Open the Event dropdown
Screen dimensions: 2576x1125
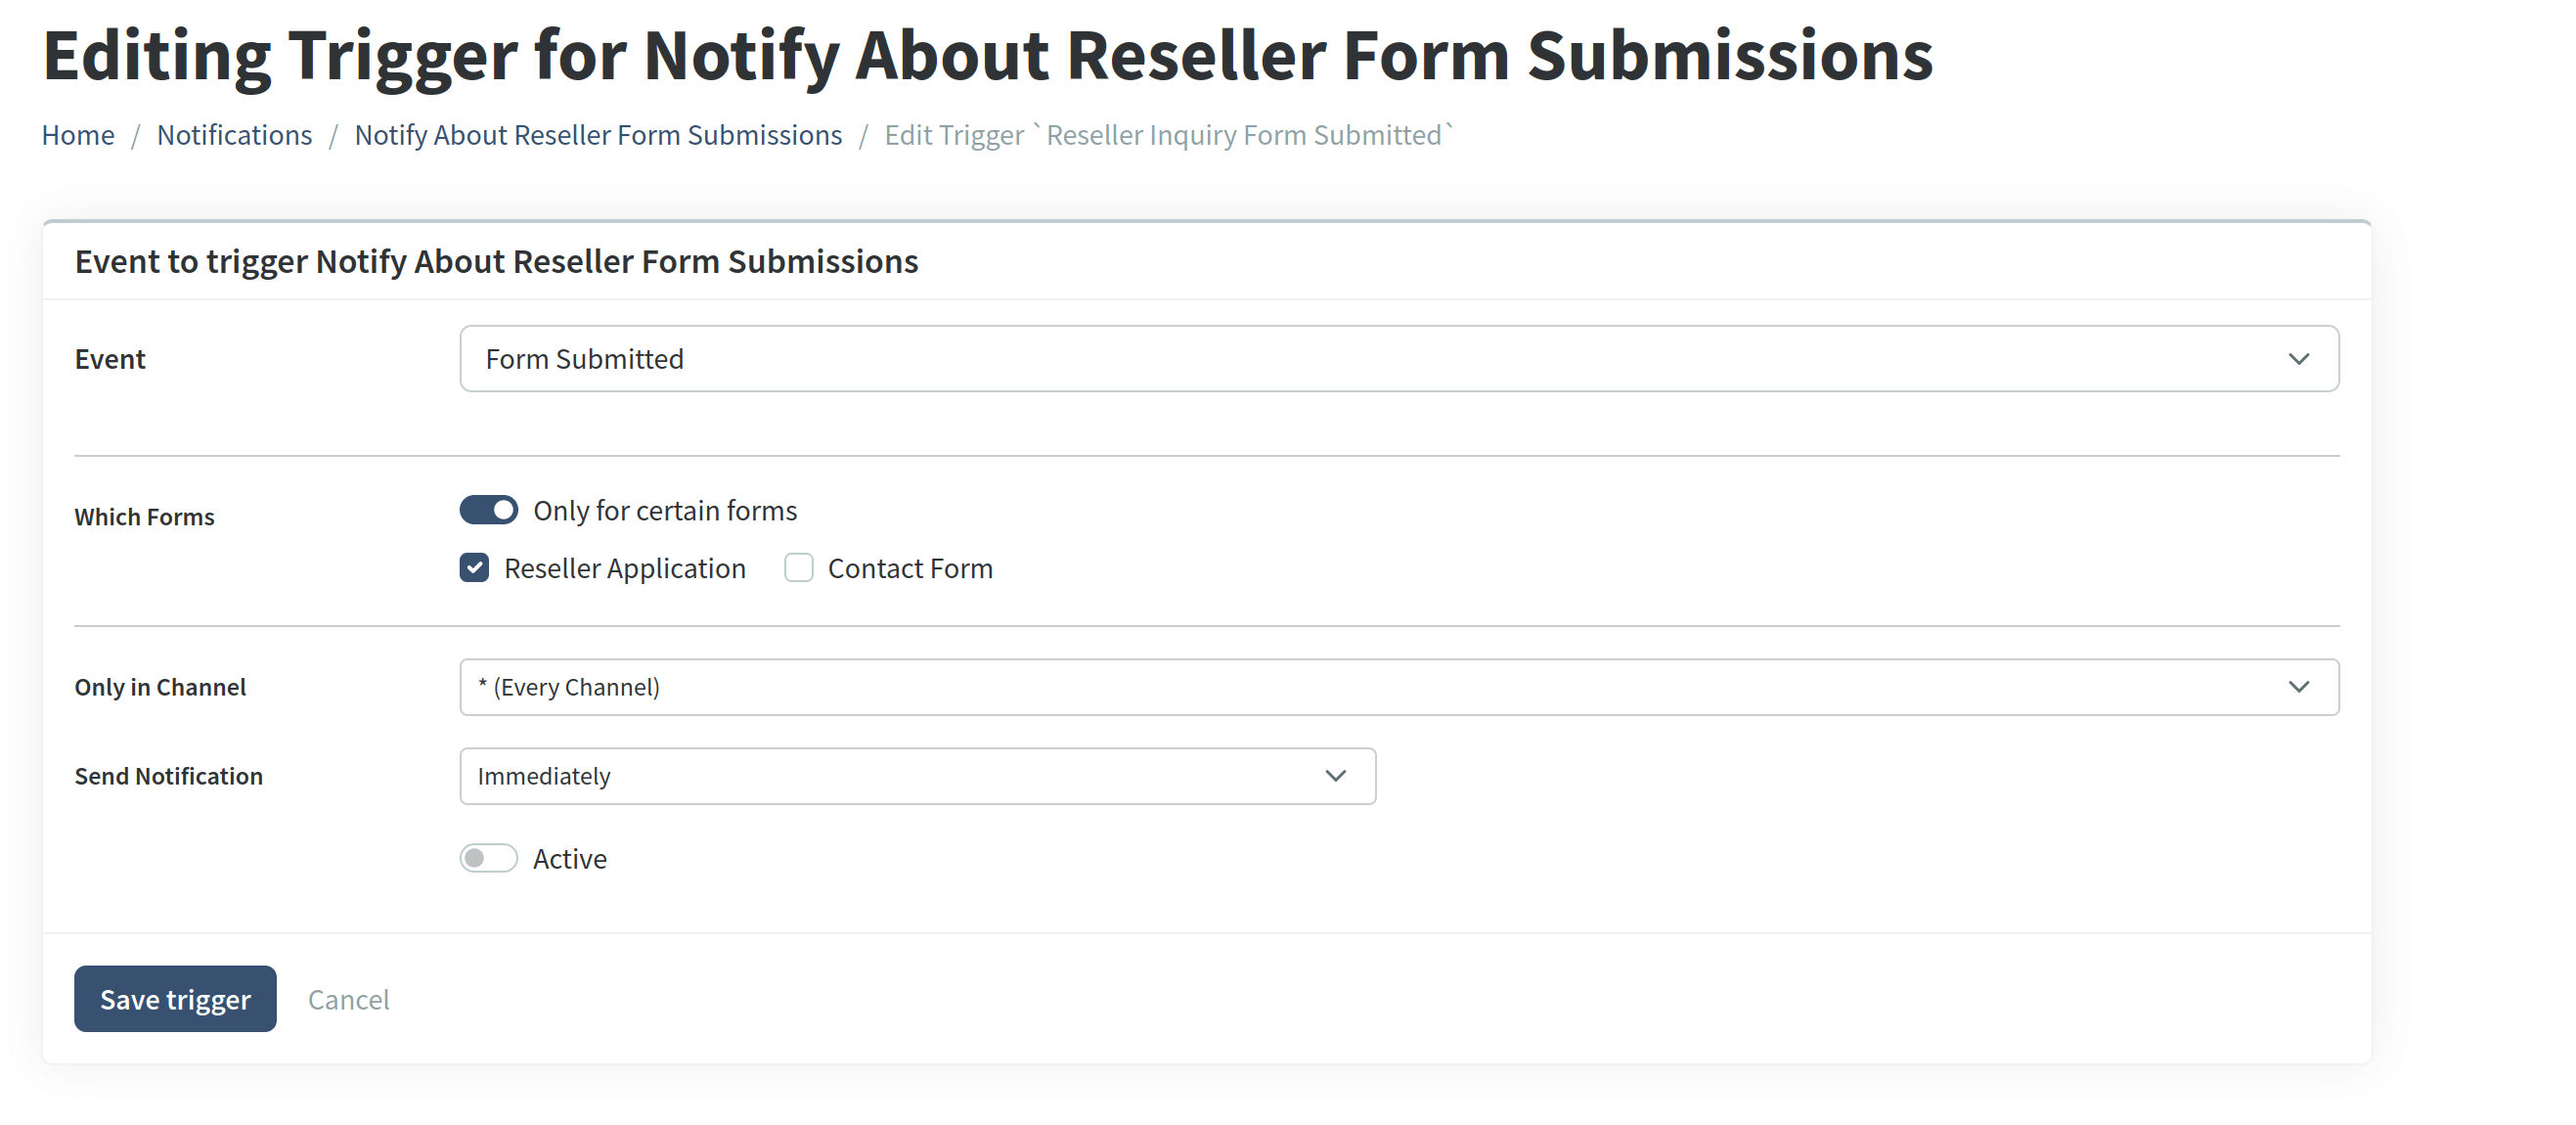[x=1400, y=358]
